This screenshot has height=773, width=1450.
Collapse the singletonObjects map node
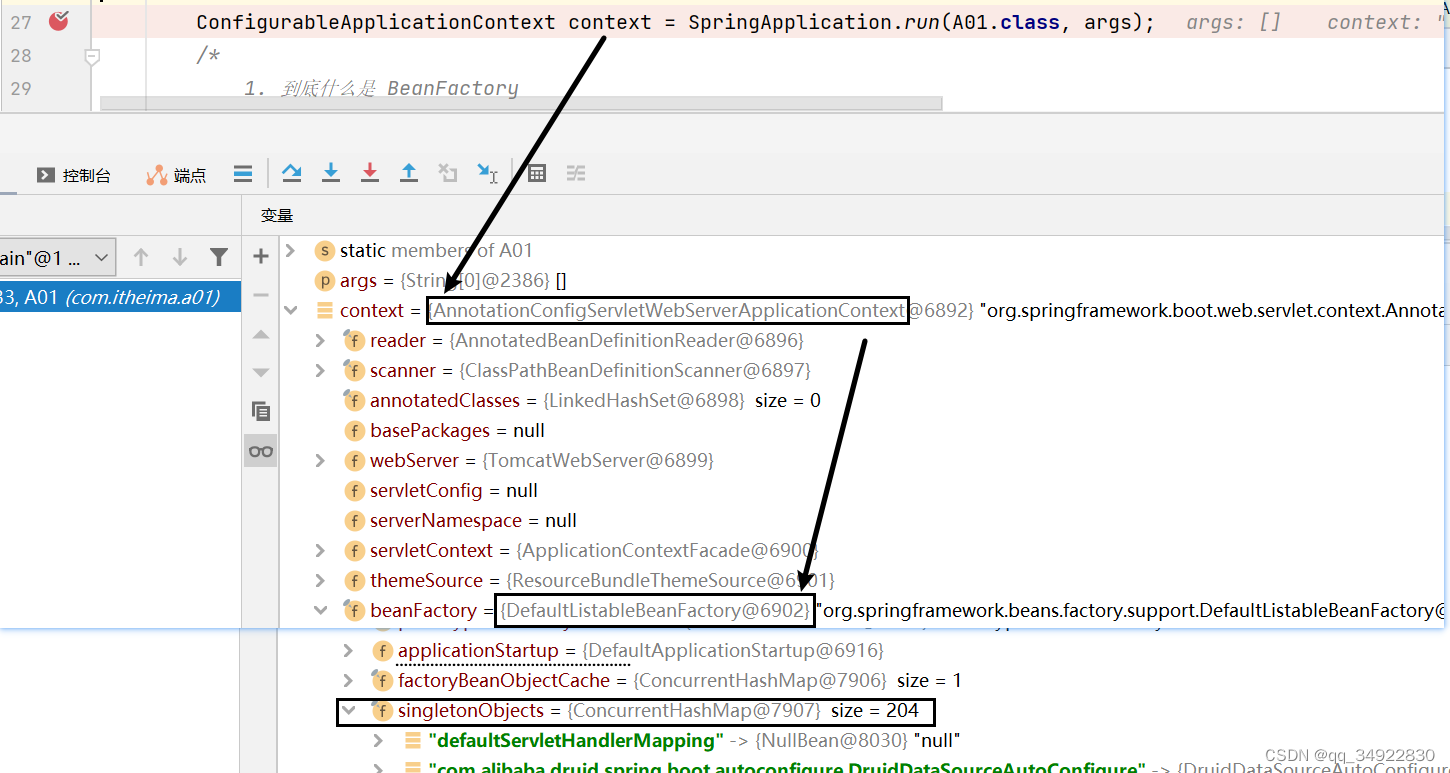347,711
